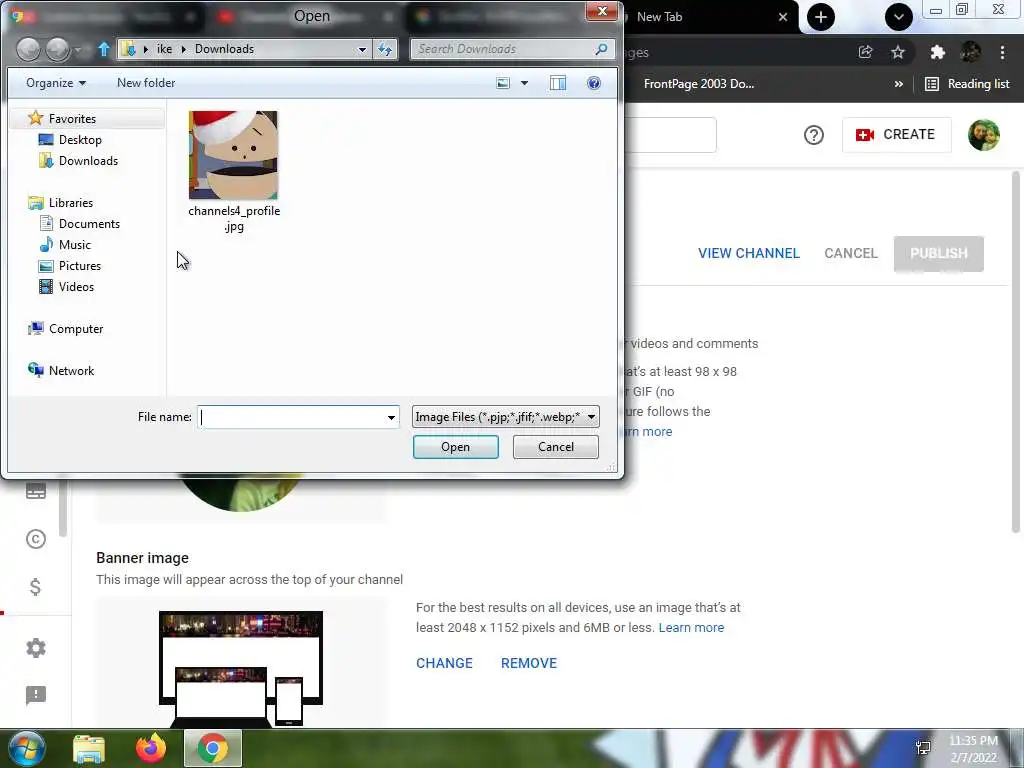Screen dimensions: 1024x768
Task: Click VIEW CHANNEL link
Action: tap(748, 253)
